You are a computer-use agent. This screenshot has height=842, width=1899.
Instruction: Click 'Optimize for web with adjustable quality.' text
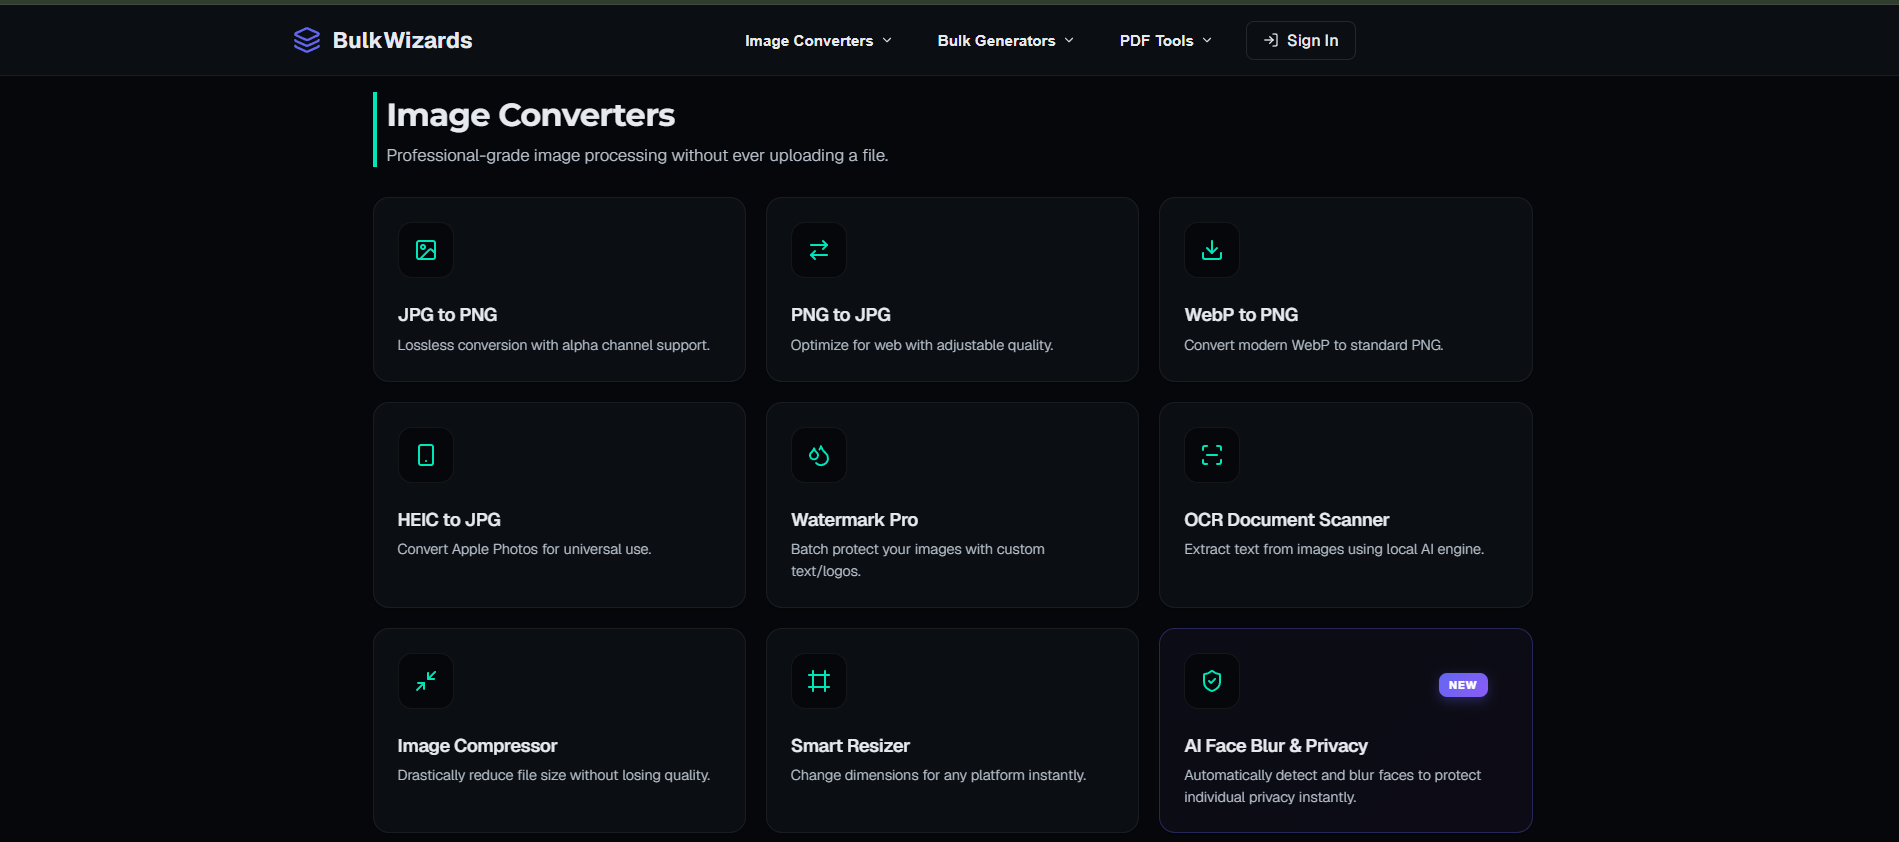tap(922, 345)
